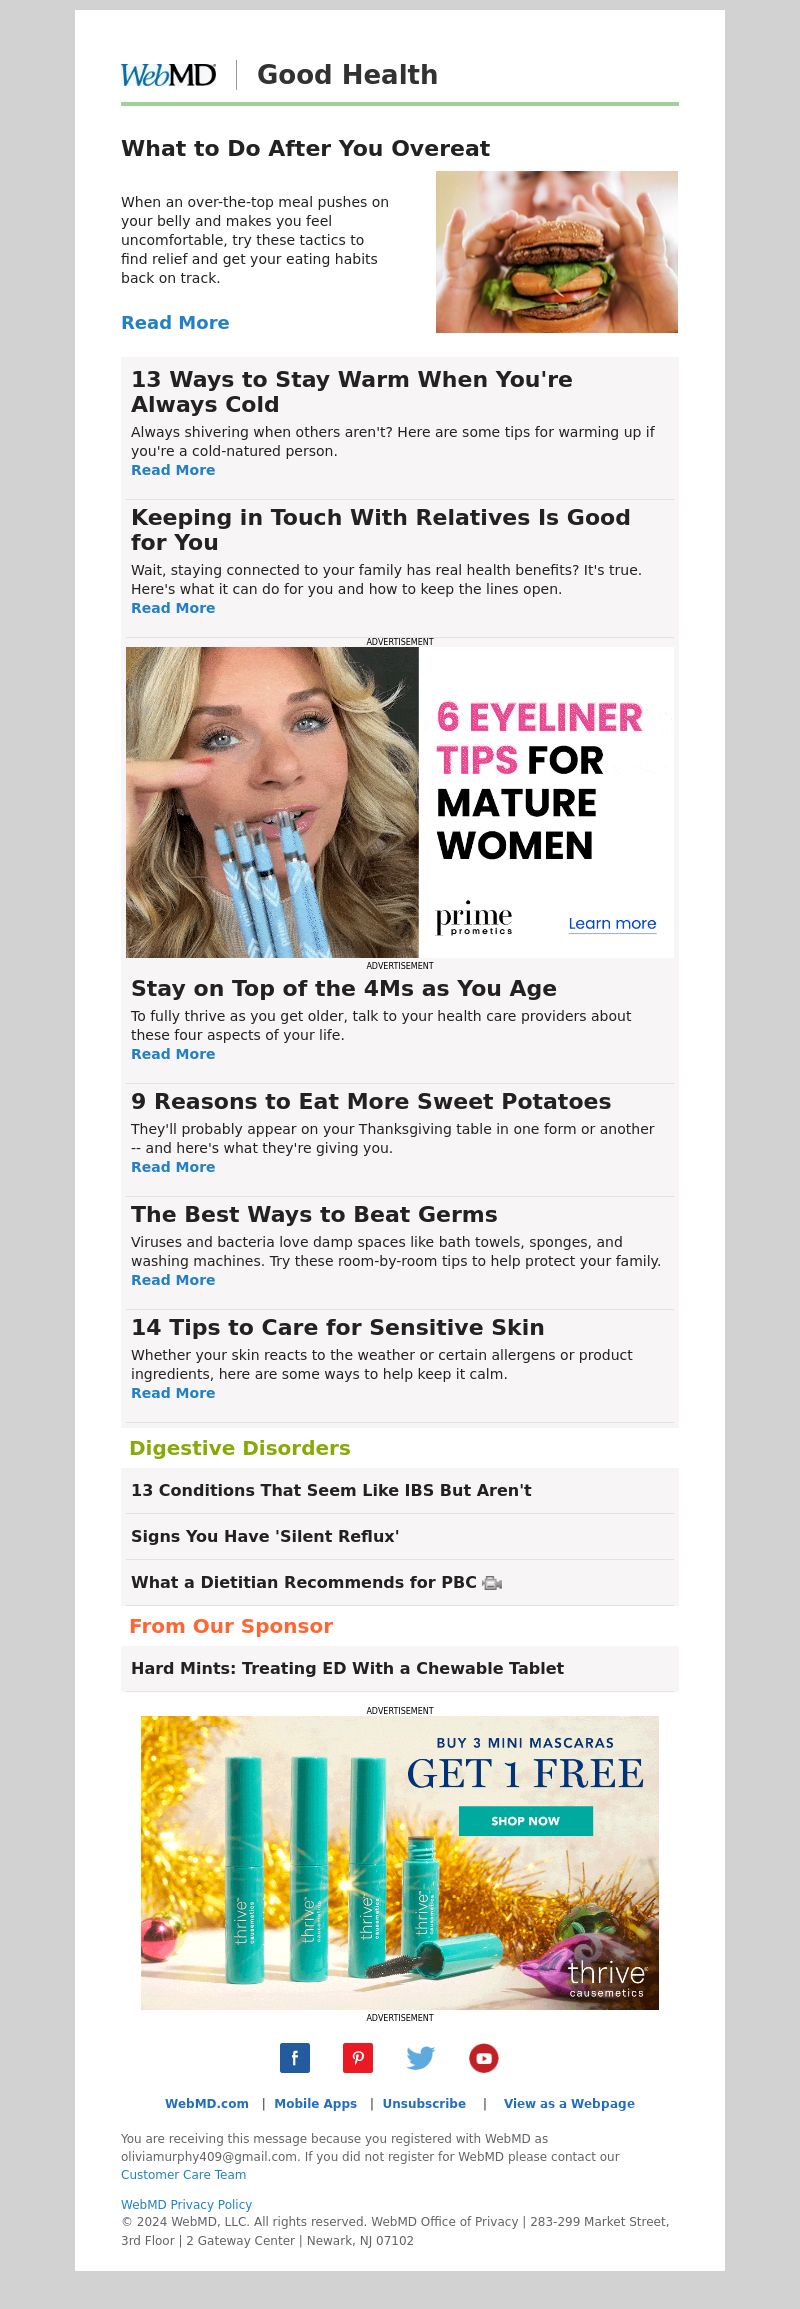The width and height of the screenshot is (800, 2309).
Task: Click video camera icon beside PBC article
Action: click(492, 1583)
